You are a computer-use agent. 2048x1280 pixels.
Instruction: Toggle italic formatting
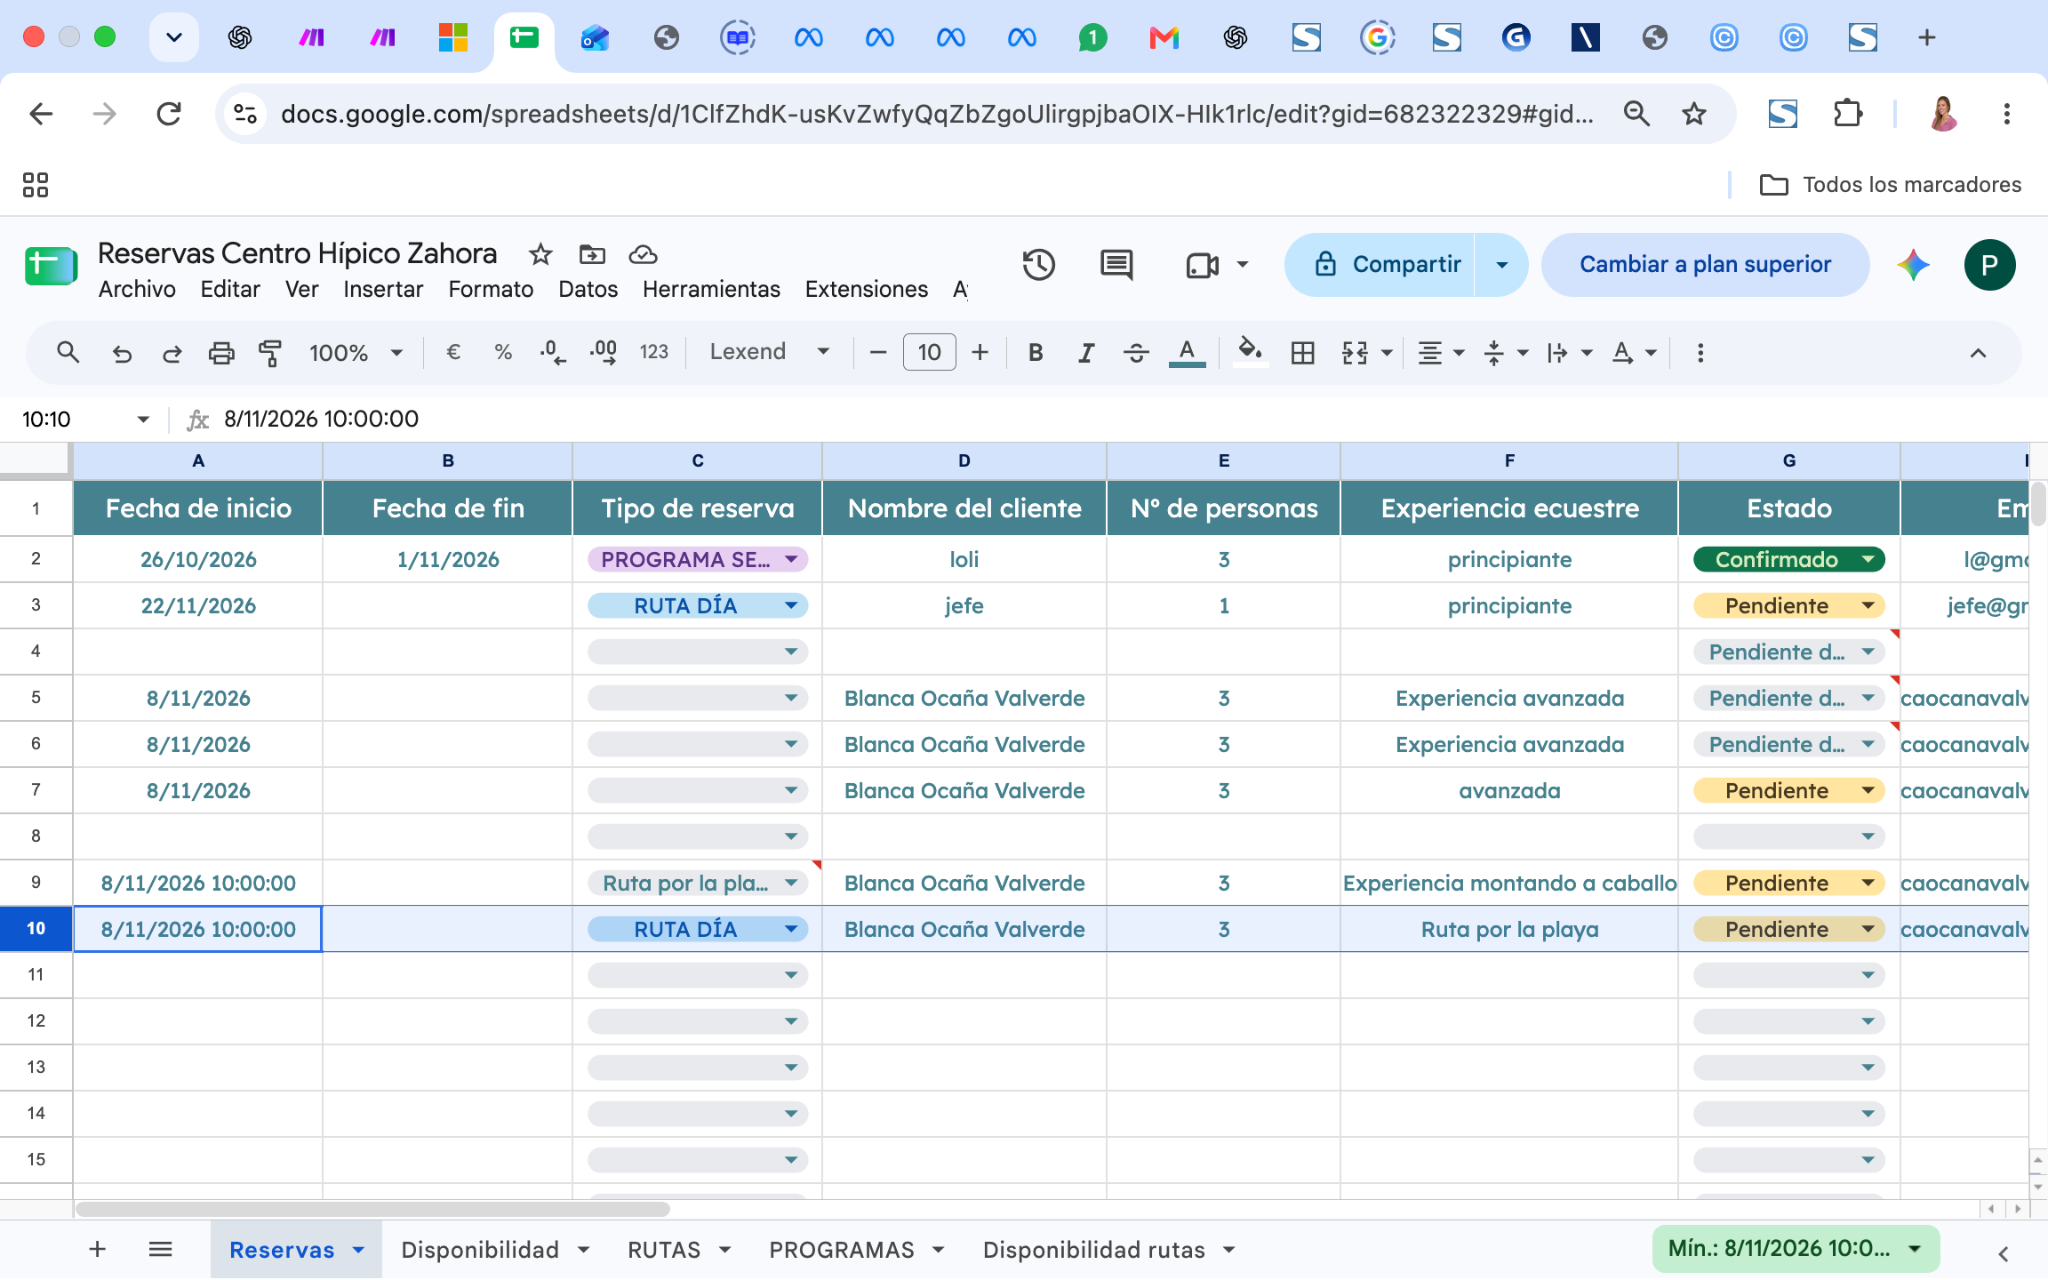pos(1086,352)
